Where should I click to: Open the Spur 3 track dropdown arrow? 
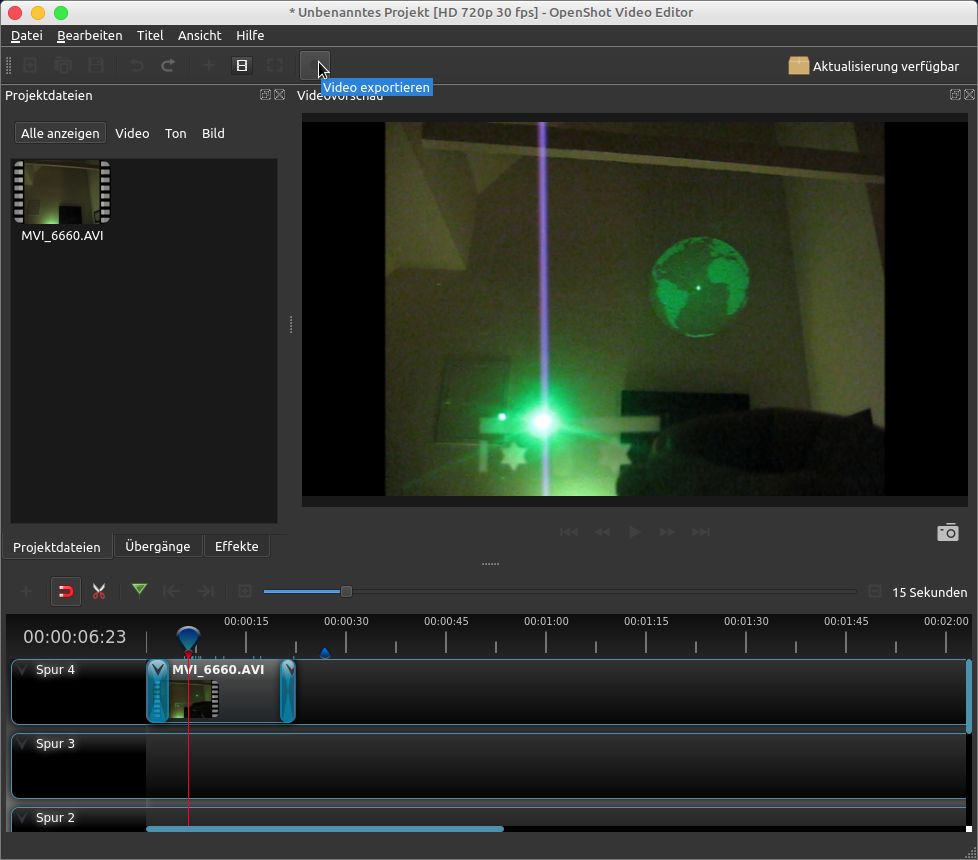click(x=22, y=744)
